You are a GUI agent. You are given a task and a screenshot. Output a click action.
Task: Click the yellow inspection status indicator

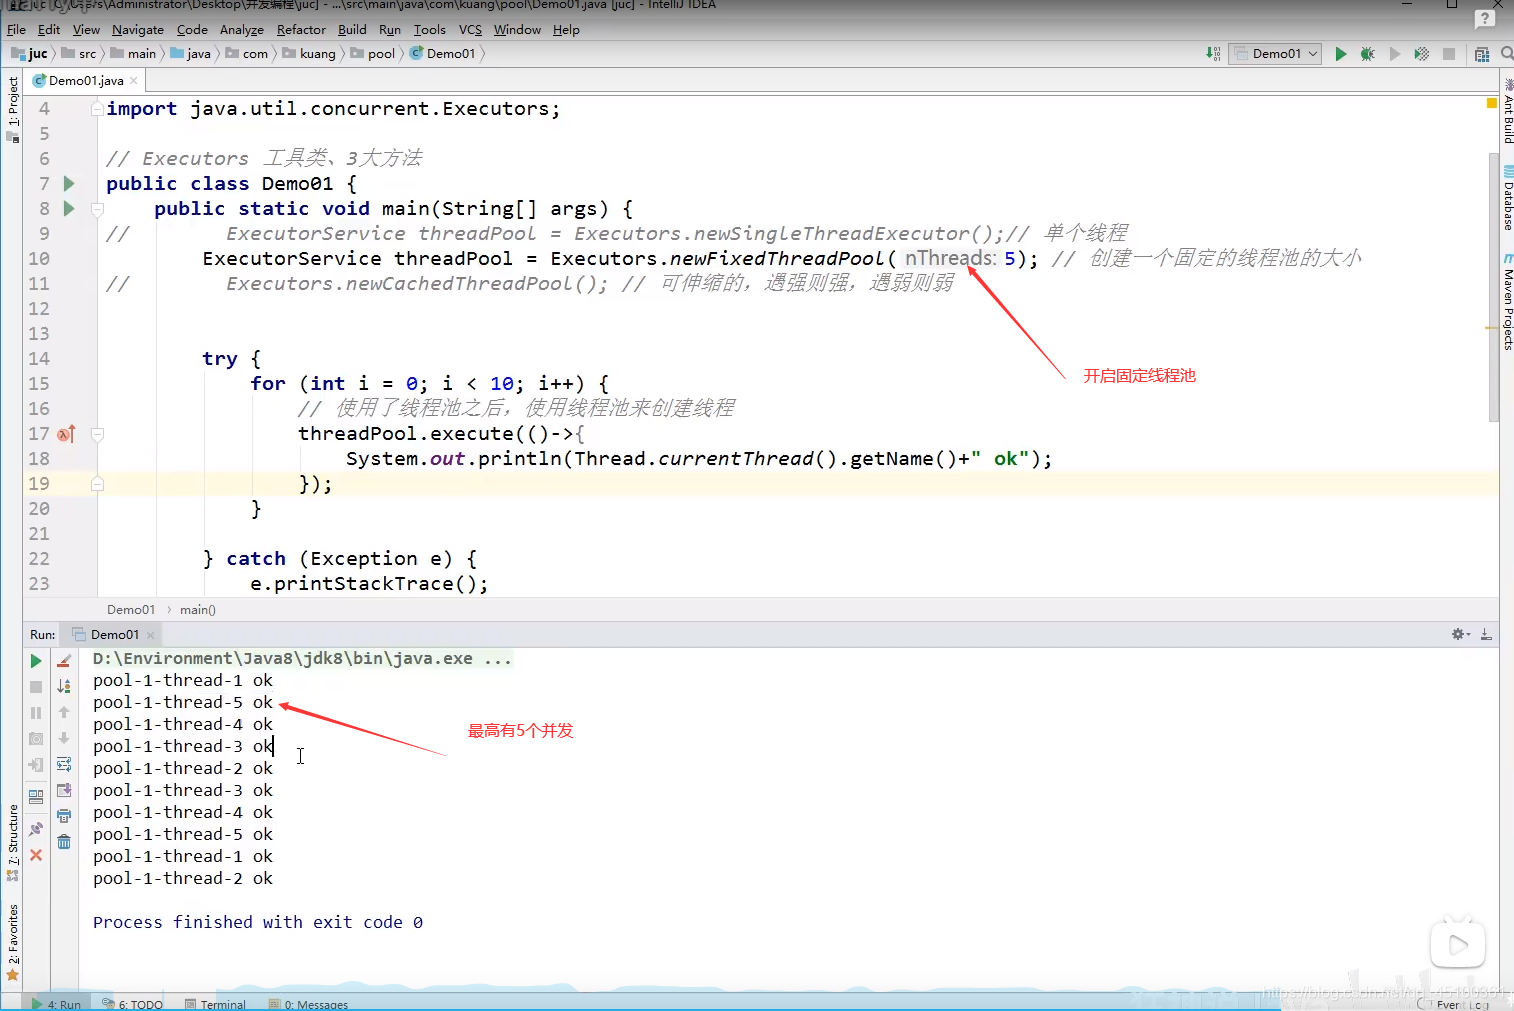[1491, 103]
